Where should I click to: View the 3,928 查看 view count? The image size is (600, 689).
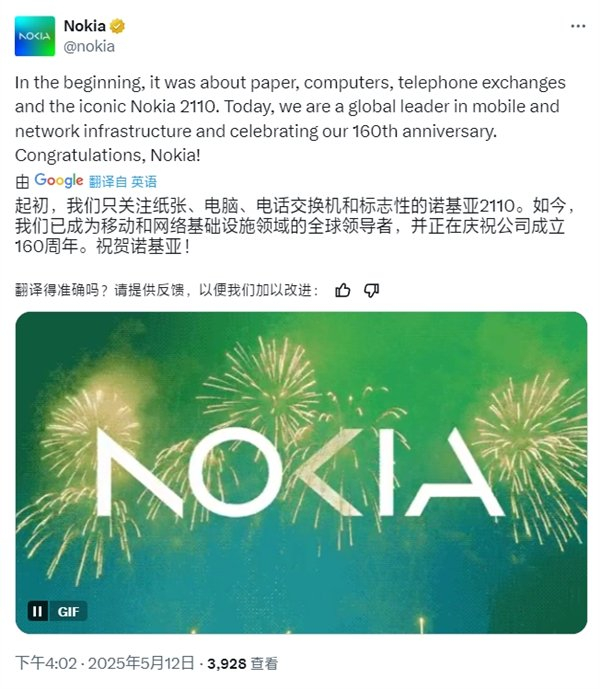point(242,663)
